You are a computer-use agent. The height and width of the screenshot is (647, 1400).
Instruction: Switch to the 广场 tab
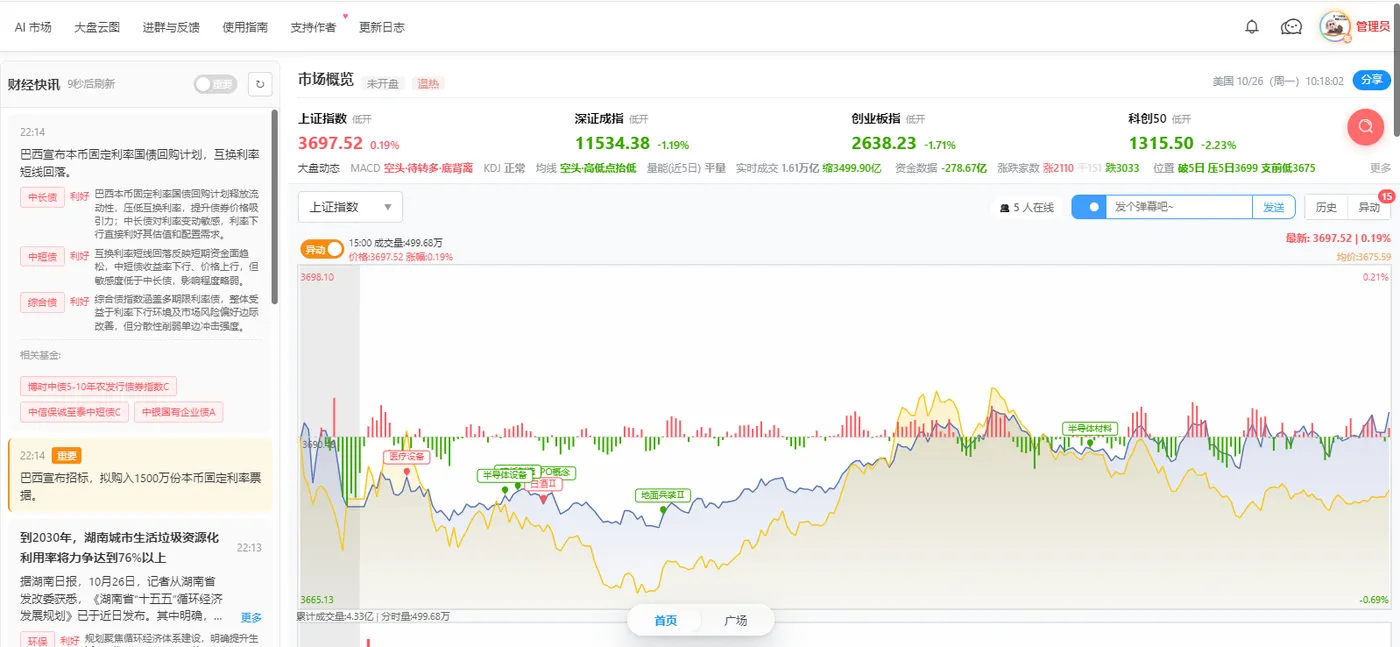(735, 620)
